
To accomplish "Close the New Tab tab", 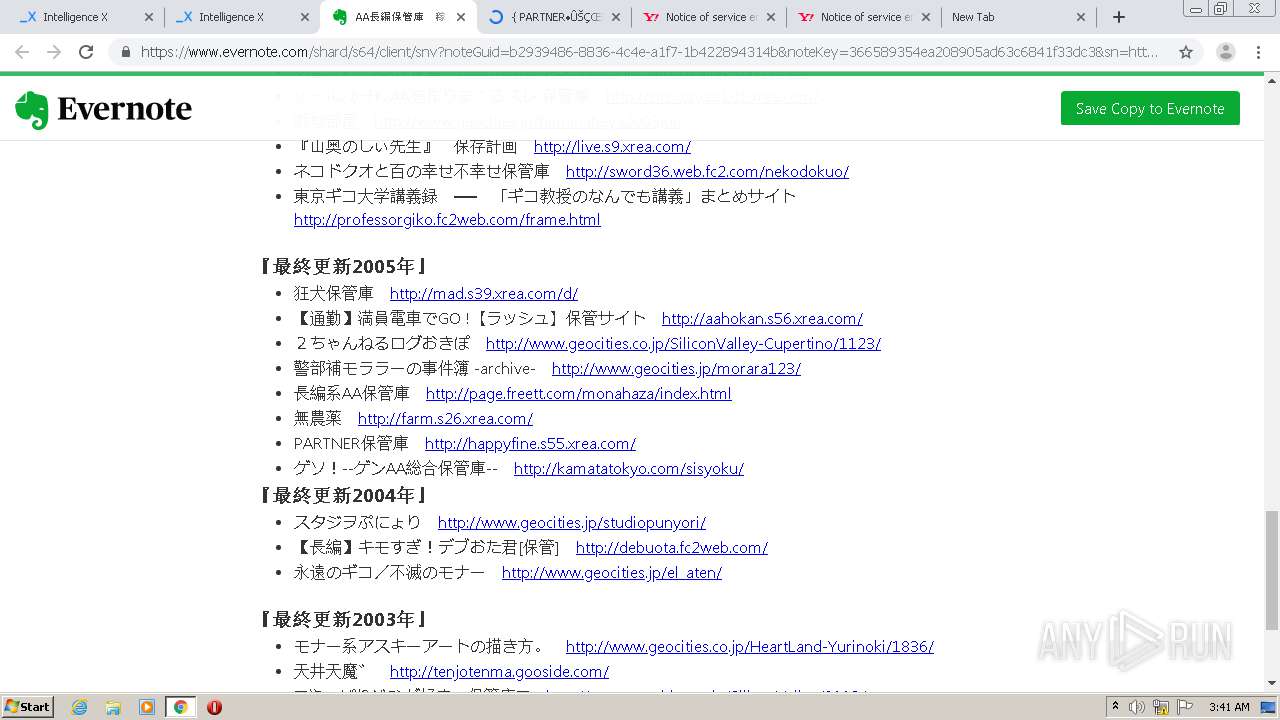I will (1081, 17).
